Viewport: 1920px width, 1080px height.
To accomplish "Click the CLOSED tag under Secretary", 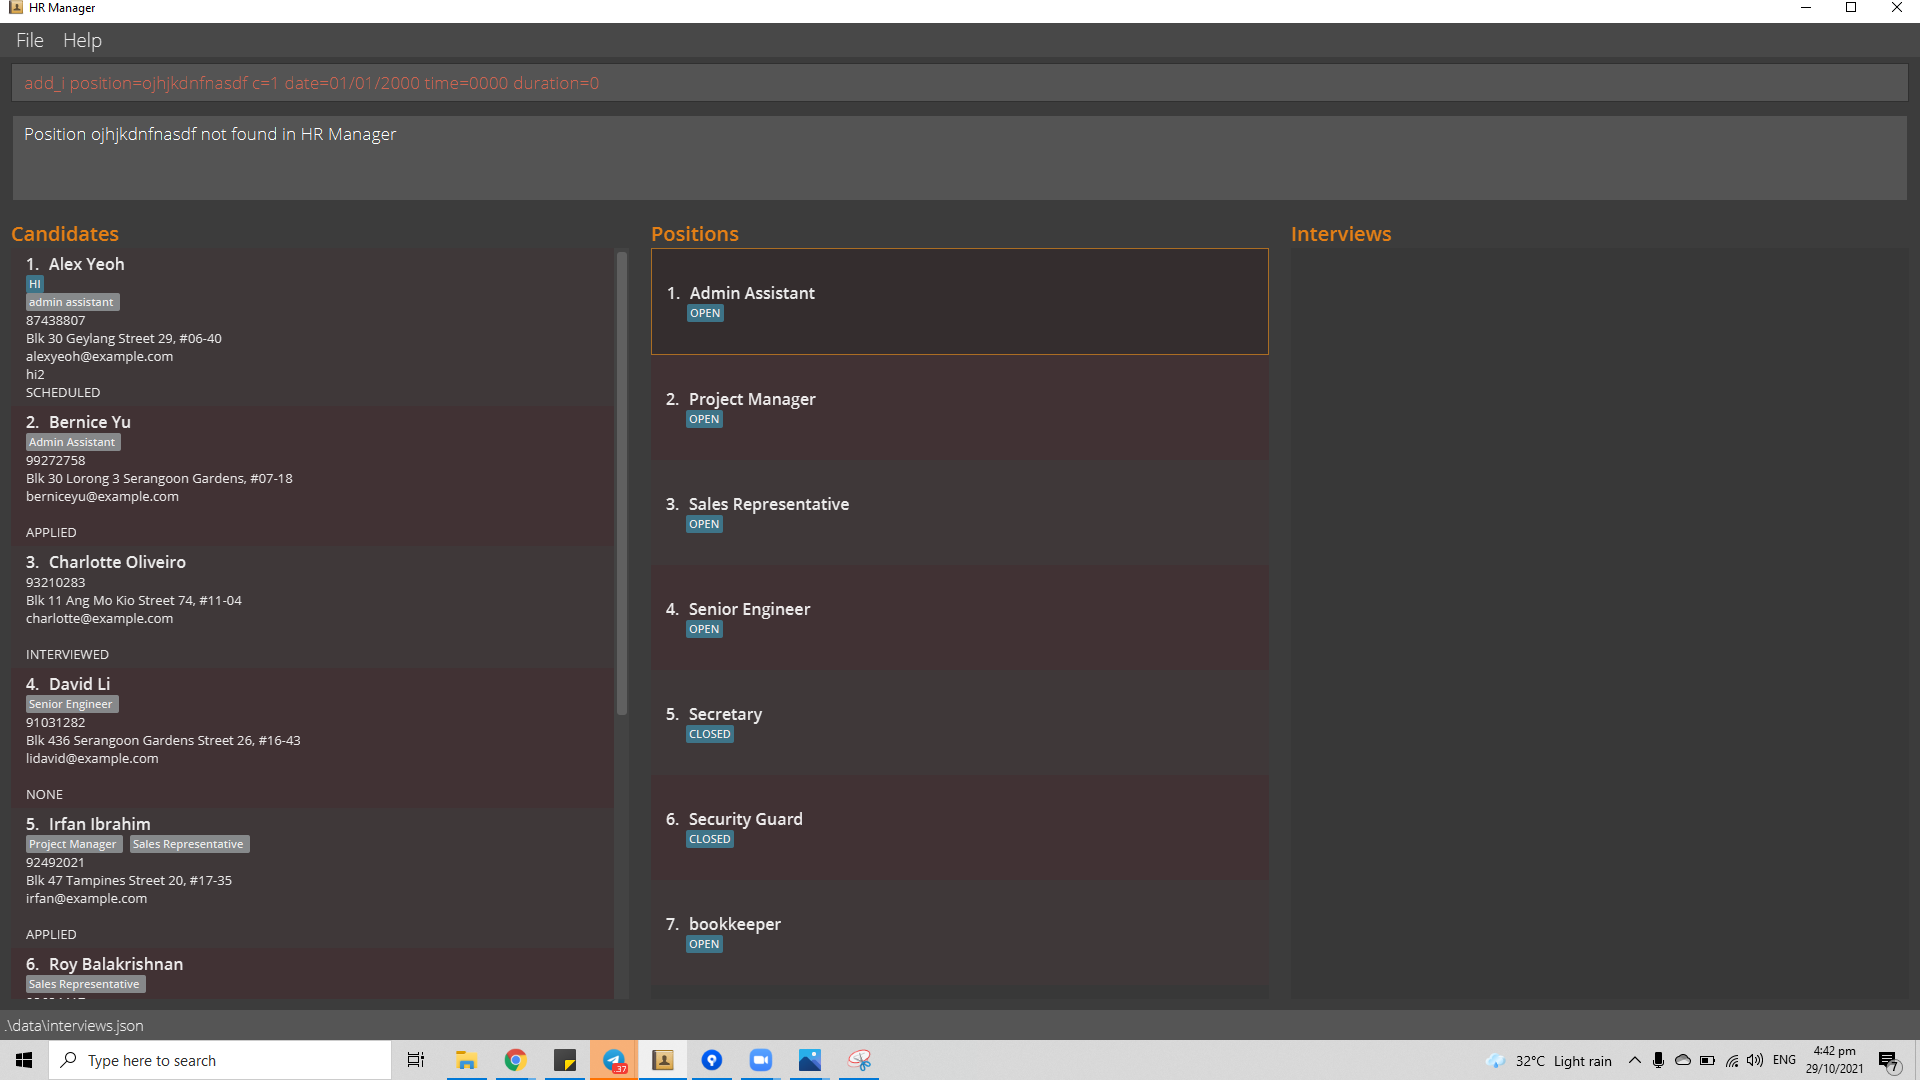I will point(709,734).
